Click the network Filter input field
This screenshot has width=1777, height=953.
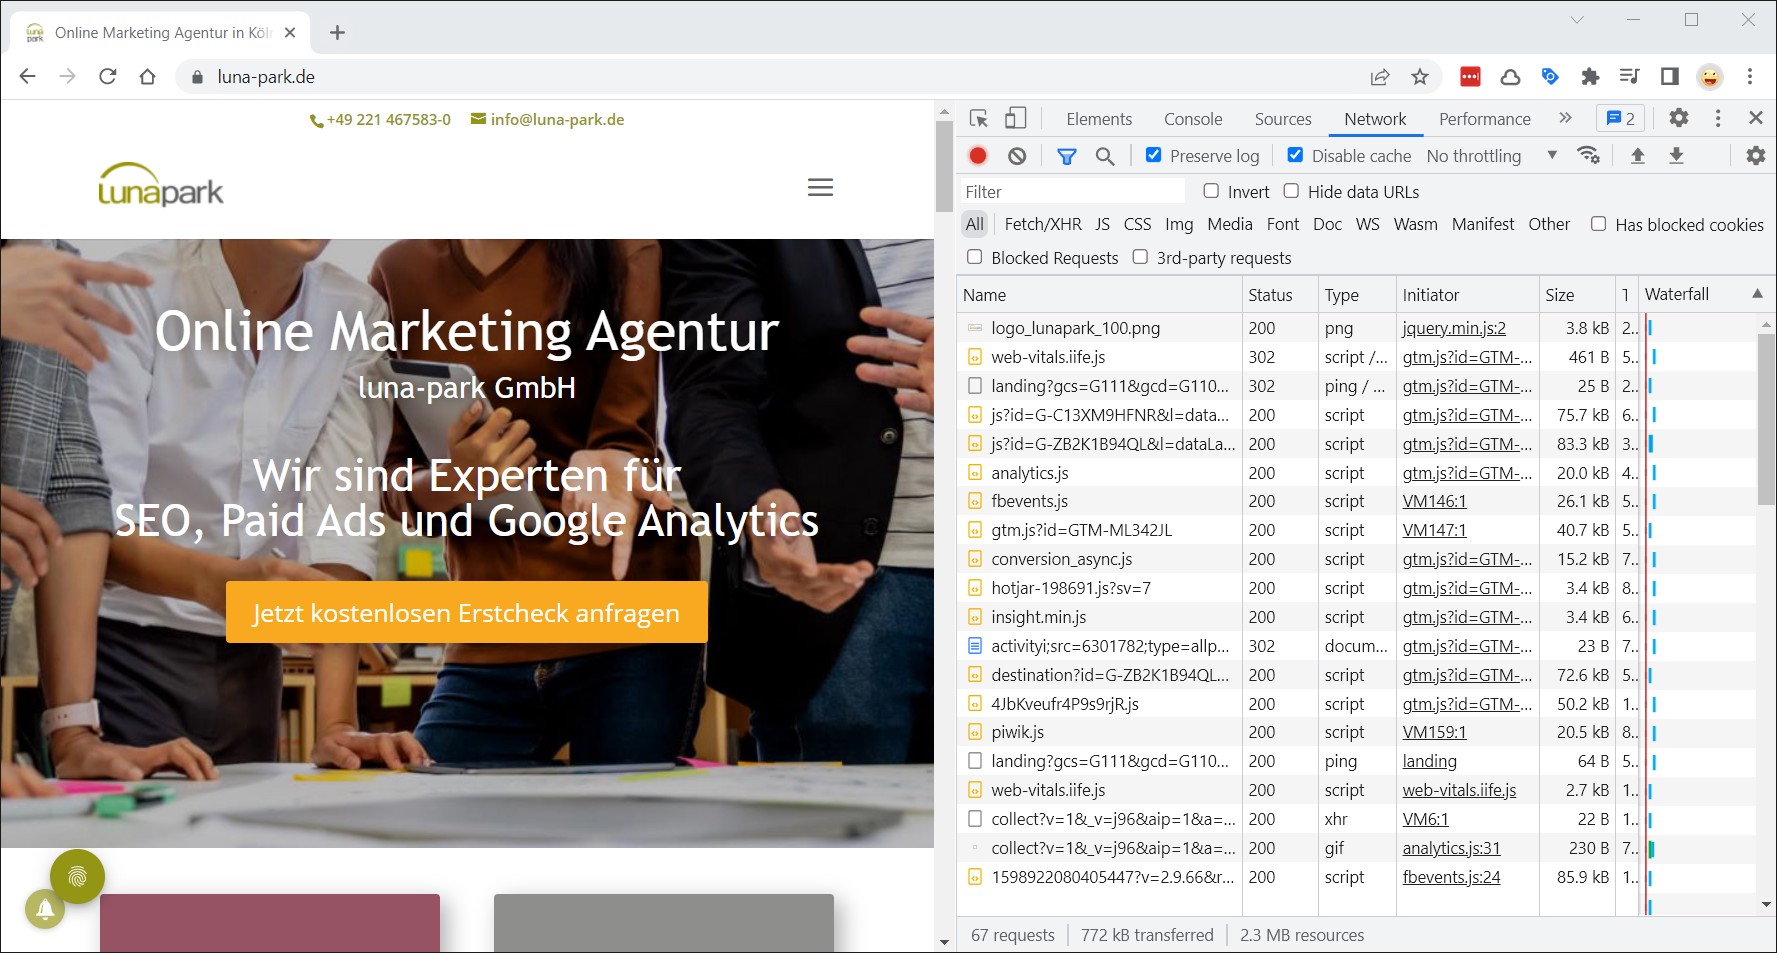tap(1072, 191)
